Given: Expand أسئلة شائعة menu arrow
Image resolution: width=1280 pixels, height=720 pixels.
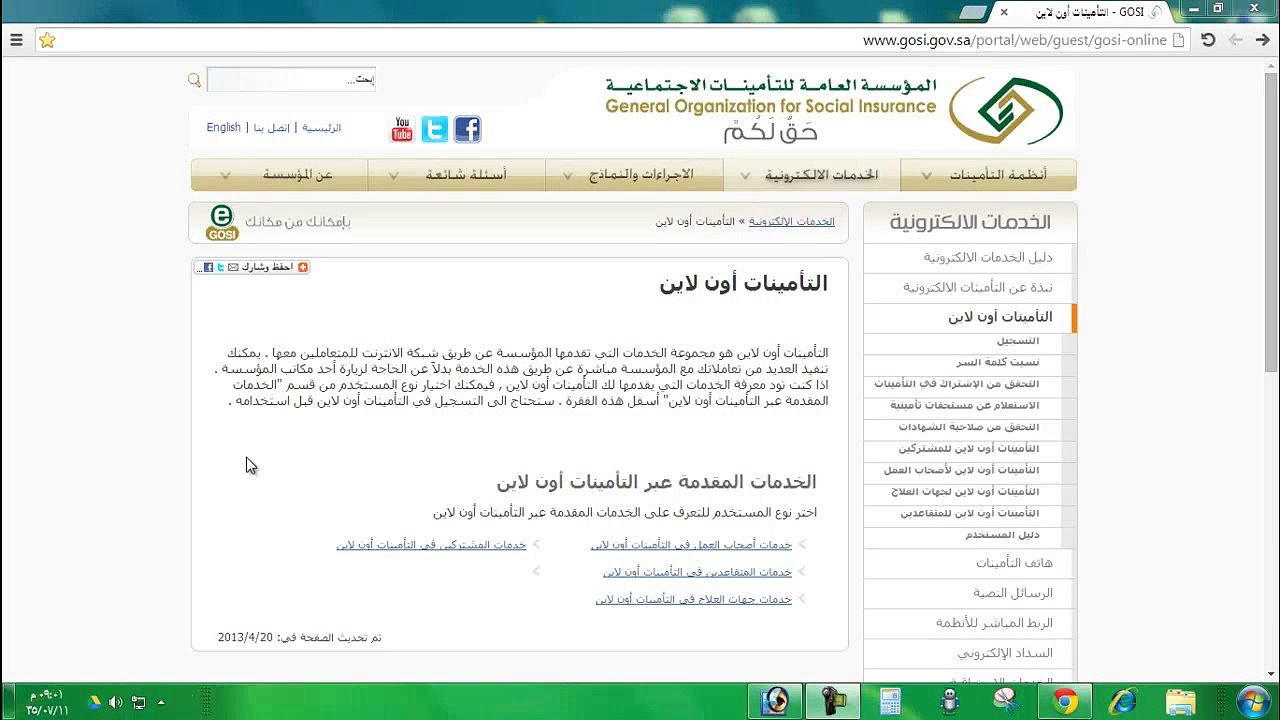Looking at the screenshot, I should click(x=394, y=176).
